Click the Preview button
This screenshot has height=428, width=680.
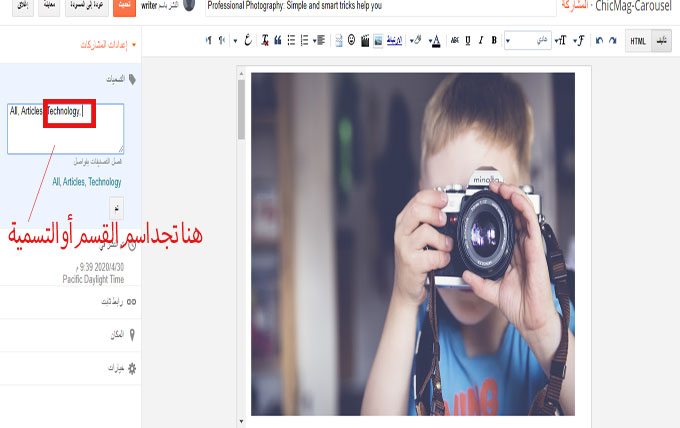(x=49, y=6)
